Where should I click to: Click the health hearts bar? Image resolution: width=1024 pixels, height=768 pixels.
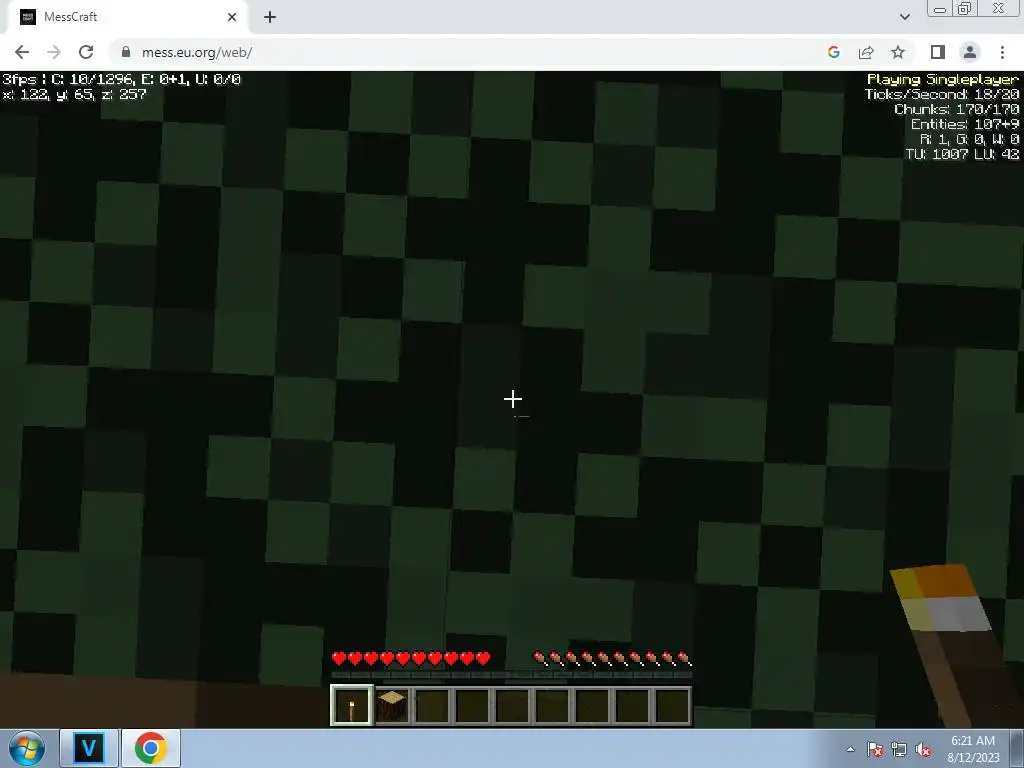[x=411, y=658]
